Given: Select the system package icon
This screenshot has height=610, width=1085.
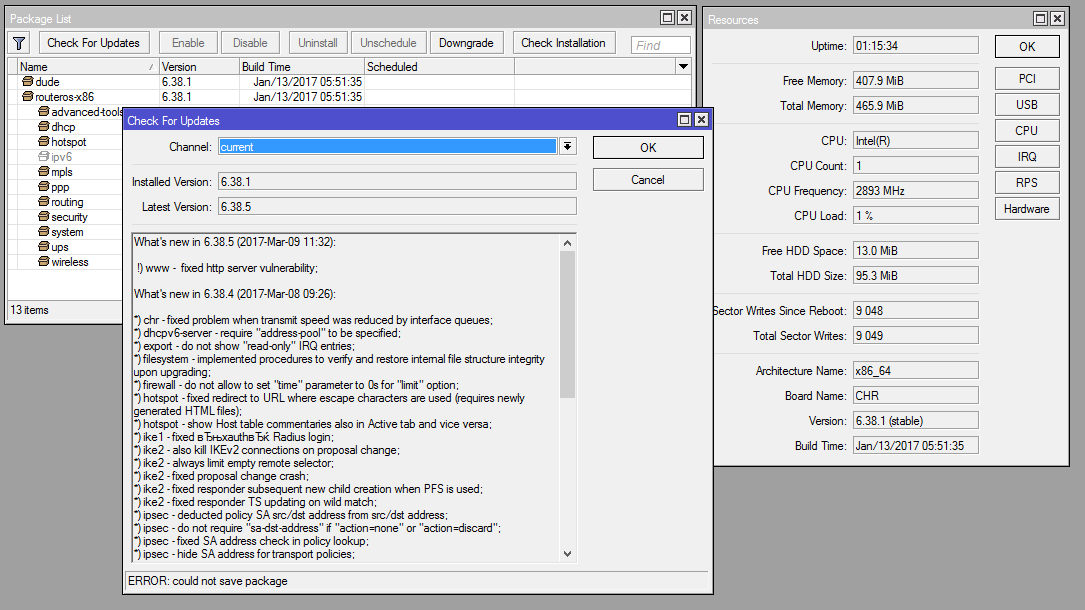Looking at the screenshot, I should pyautogui.click(x=44, y=232).
